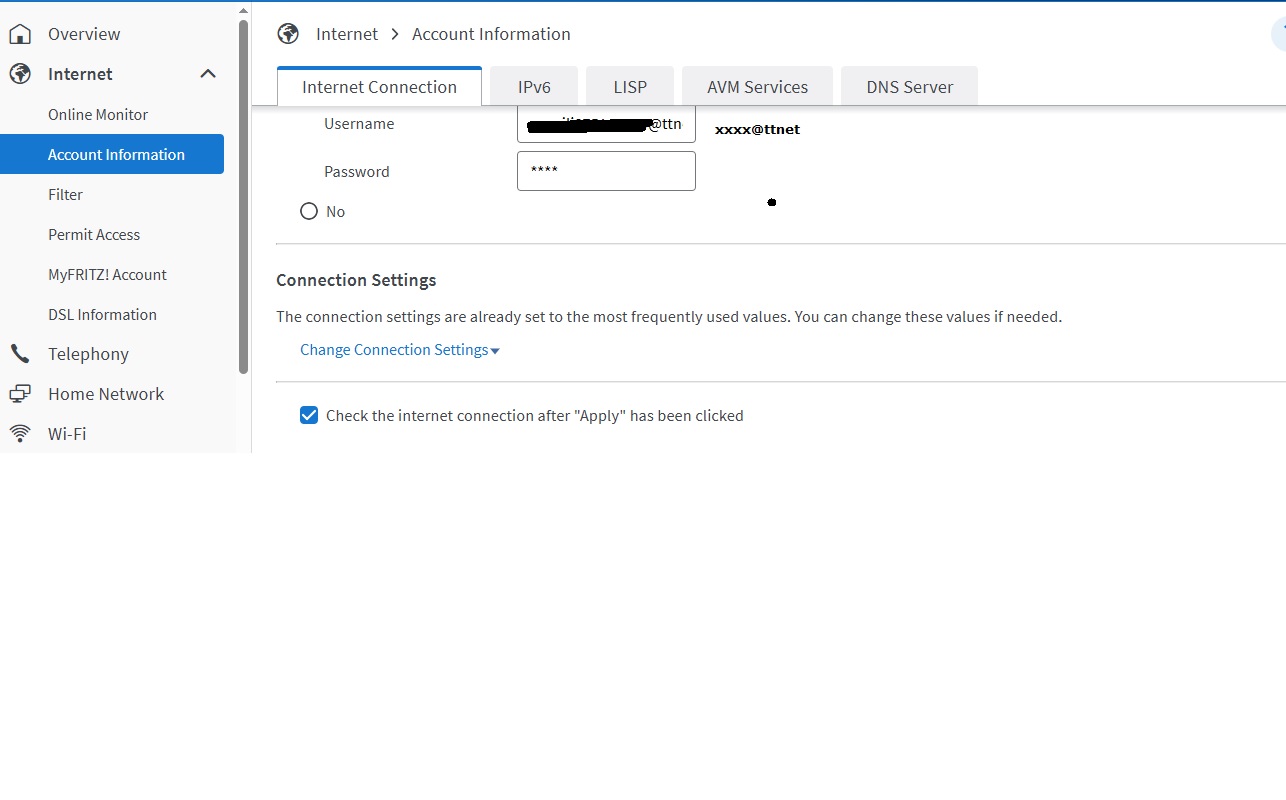Go to AVM Services tab
The width and height of the screenshot is (1286, 800).
coord(757,87)
